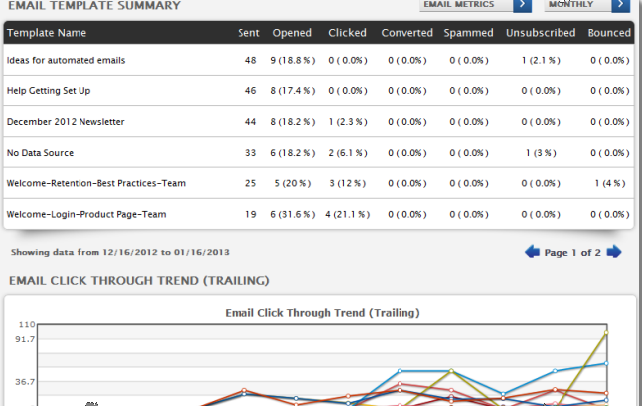
Task: Open the Email Metrics dropdown arrow
Action: pyautogui.click(x=522, y=5)
